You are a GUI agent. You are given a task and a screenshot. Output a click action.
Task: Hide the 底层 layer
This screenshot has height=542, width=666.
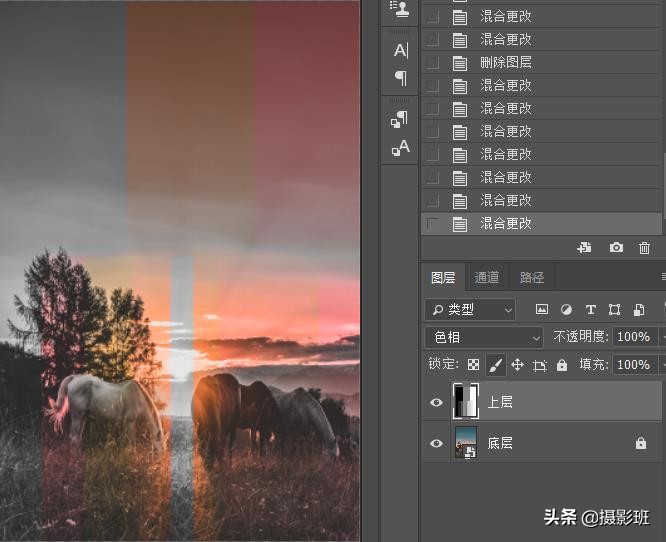(x=436, y=443)
